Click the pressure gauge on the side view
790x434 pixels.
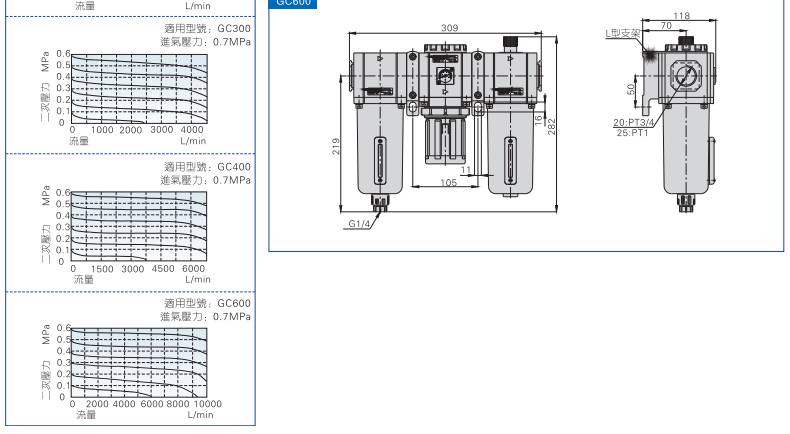(685, 77)
